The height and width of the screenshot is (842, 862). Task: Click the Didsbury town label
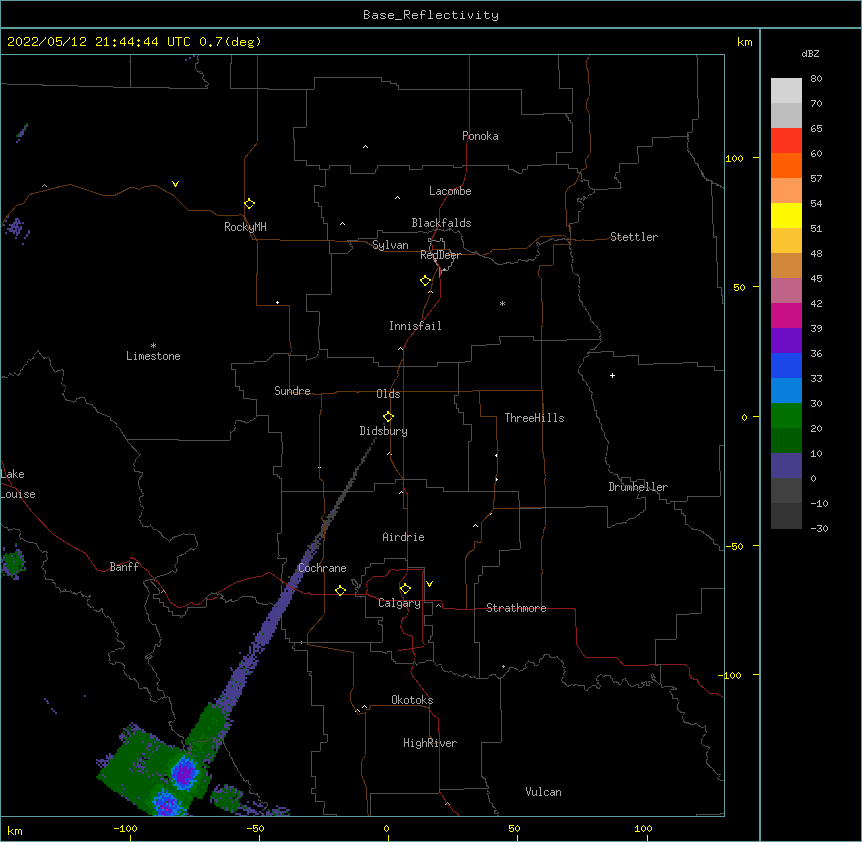(x=383, y=431)
